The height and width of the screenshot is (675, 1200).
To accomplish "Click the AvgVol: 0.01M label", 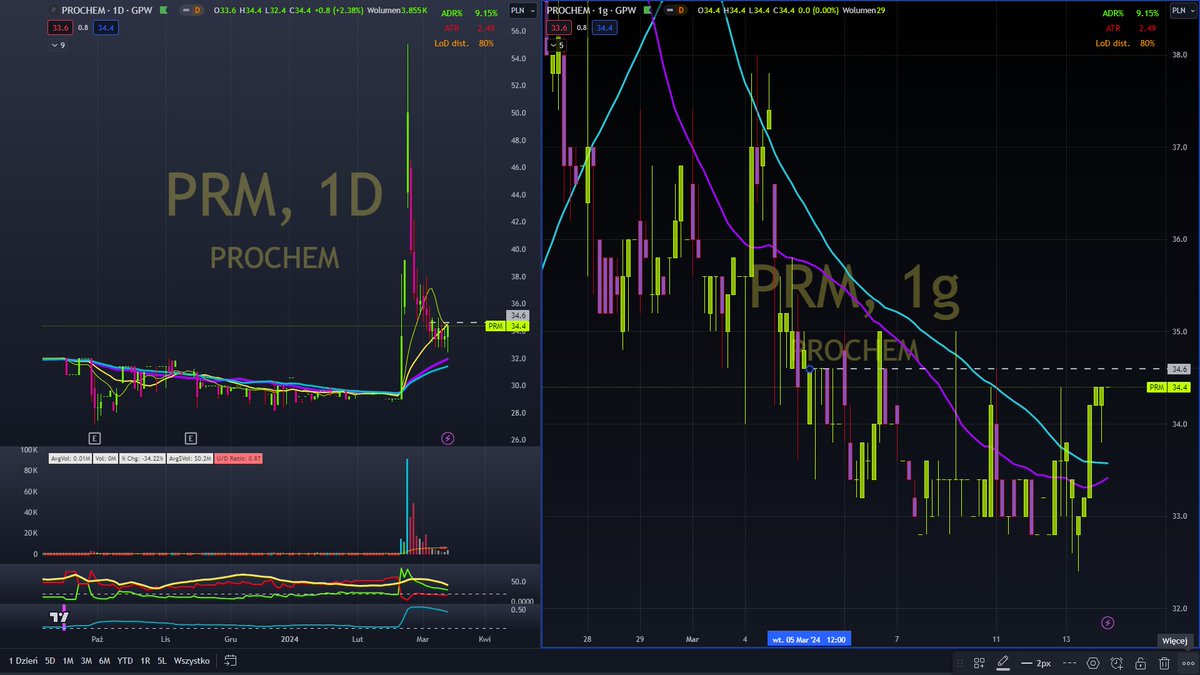I will (x=70, y=458).
